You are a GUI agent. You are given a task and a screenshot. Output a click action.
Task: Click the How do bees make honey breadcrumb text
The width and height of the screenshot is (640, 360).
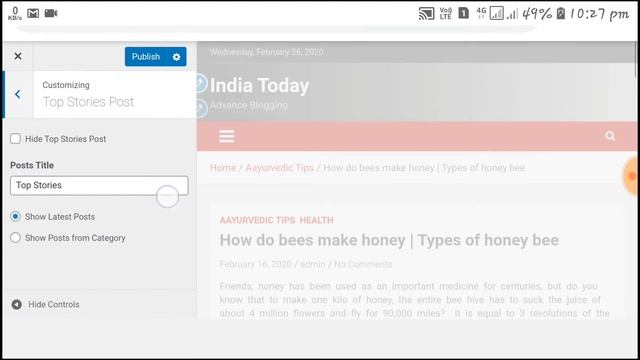424,168
